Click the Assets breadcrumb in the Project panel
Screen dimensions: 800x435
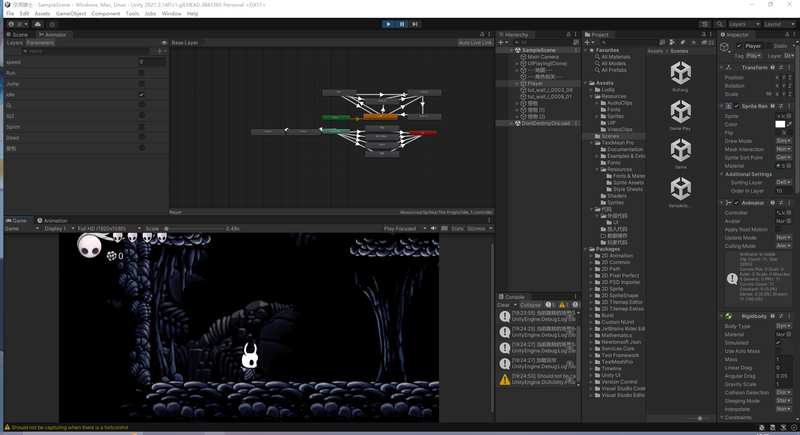click(655, 51)
